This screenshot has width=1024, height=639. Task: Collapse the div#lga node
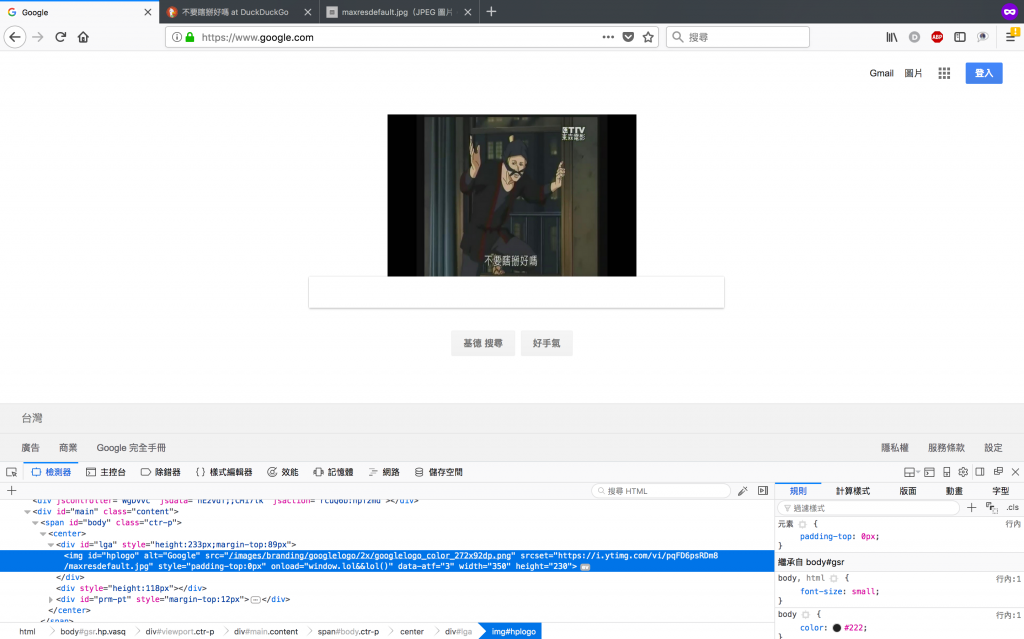[x=51, y=545]
